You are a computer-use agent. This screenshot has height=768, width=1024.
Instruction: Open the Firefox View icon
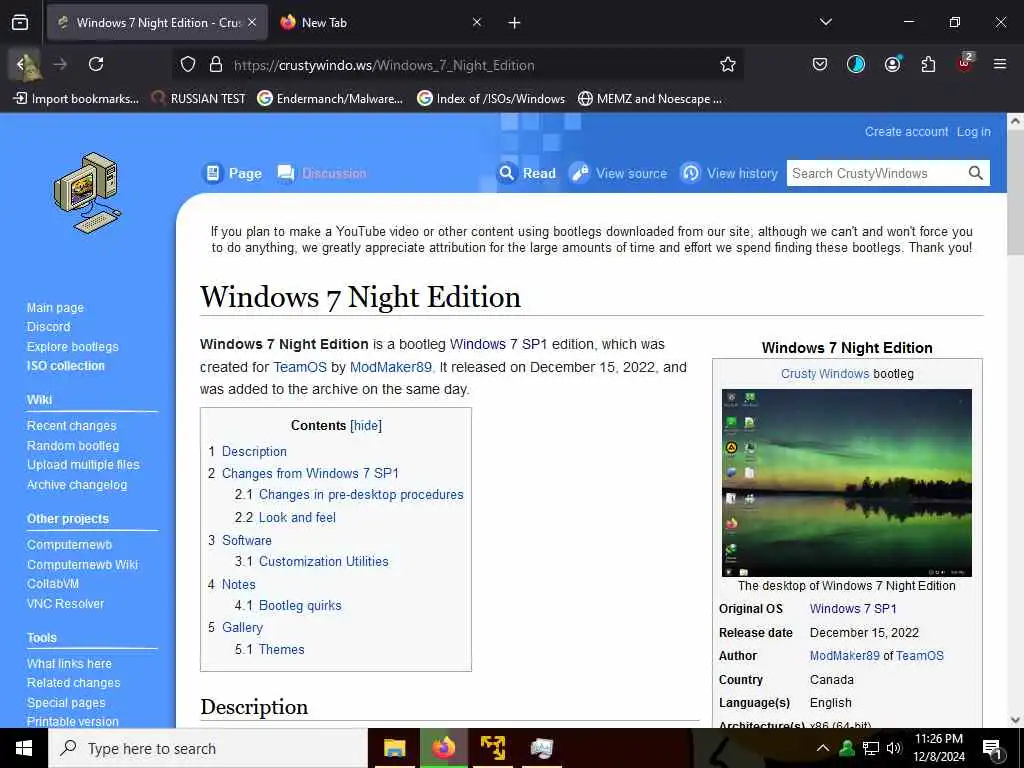tap(20, 22)
